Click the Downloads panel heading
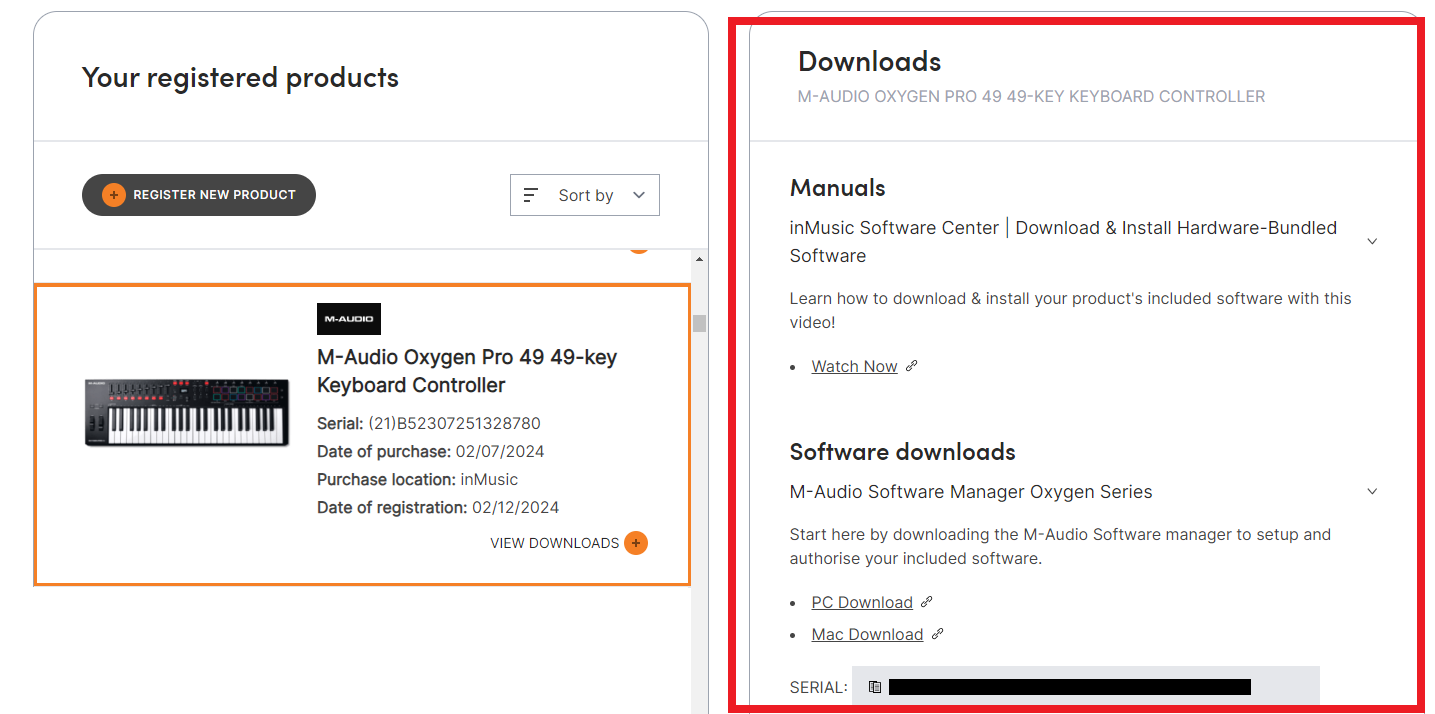This screenshot has height=714, width=1435. (x=869, y=61)
